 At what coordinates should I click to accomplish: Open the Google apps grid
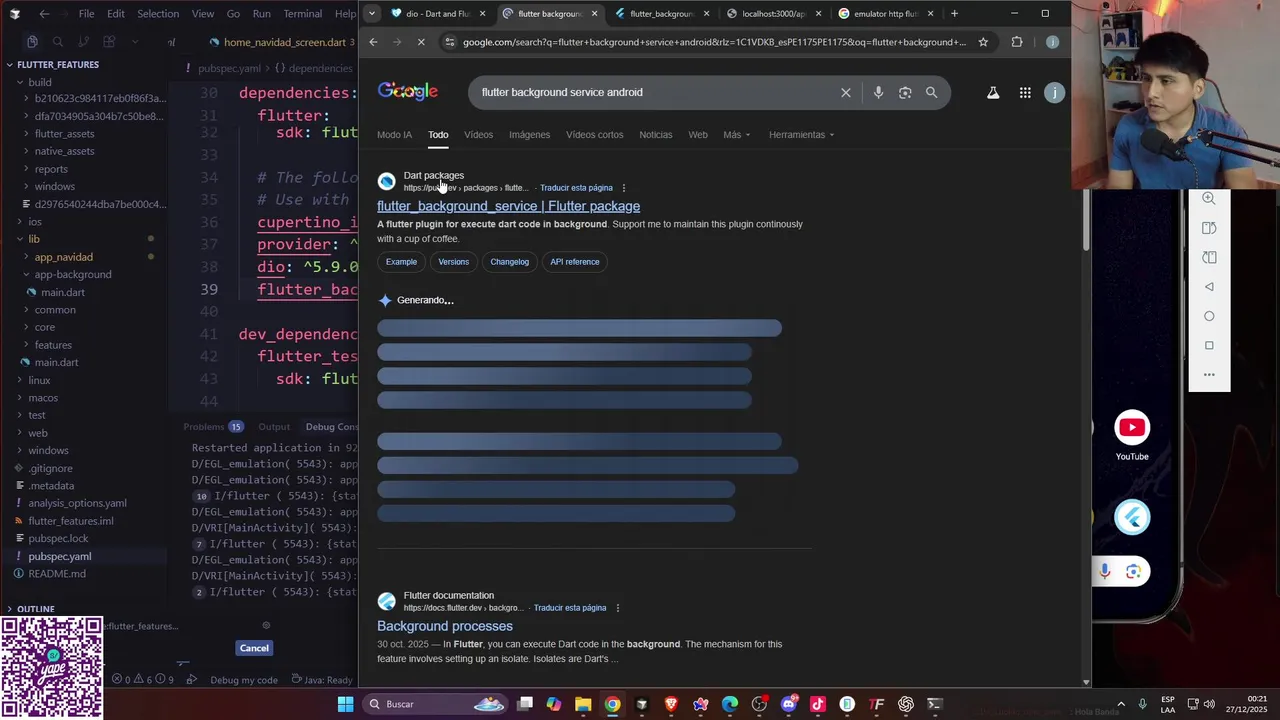[x=1025, y=92]
